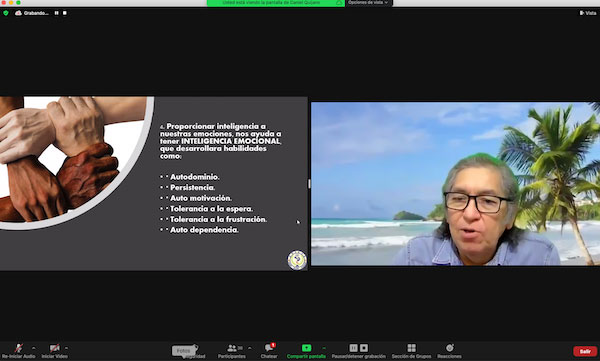The image size is (600, 361).
Task: Open the Vista layout menu
Action: (588, 13)
